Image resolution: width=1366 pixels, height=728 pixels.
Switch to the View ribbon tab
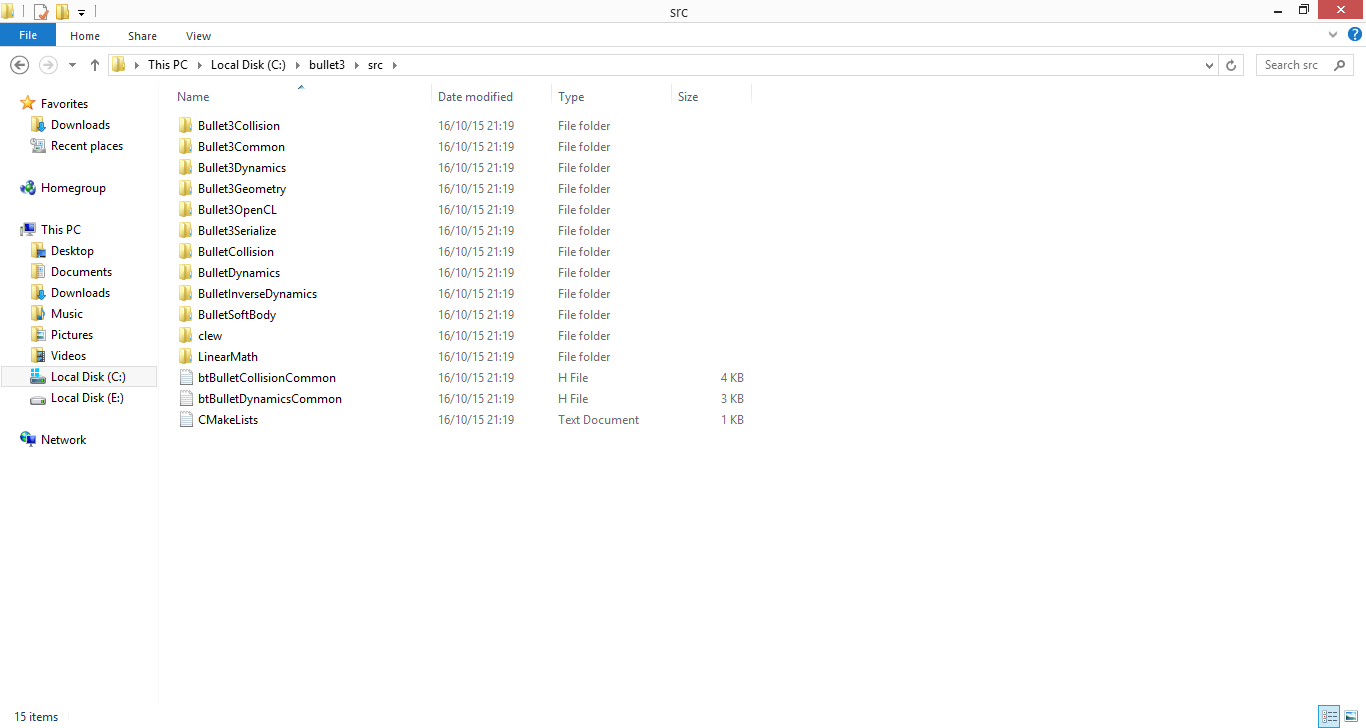pos(198,36)
